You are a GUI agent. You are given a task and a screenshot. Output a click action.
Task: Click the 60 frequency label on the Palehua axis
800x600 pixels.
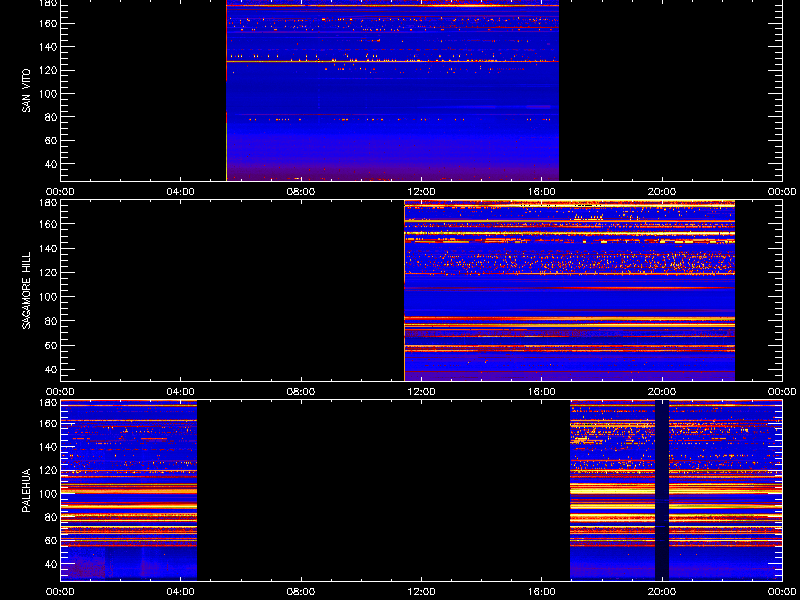pyautogui.click(x=49, y=541)
